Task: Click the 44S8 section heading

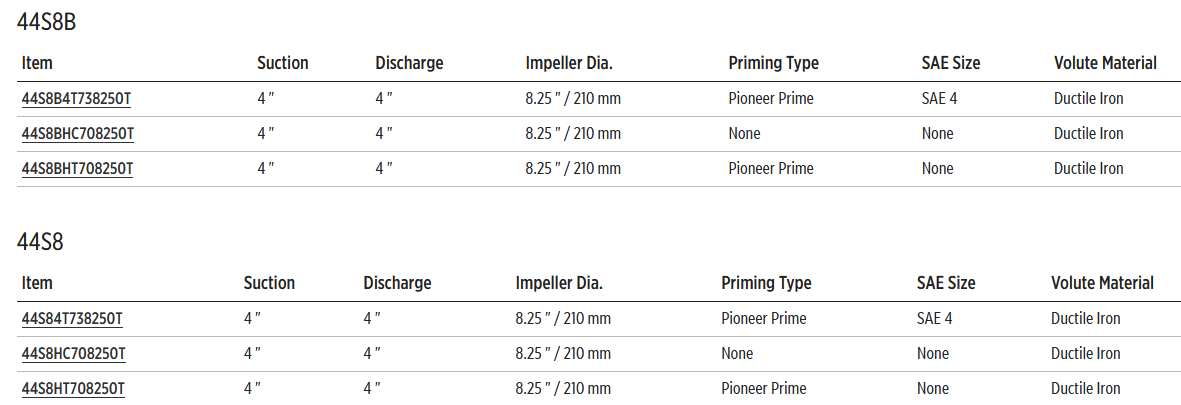Action: (41, 242)
